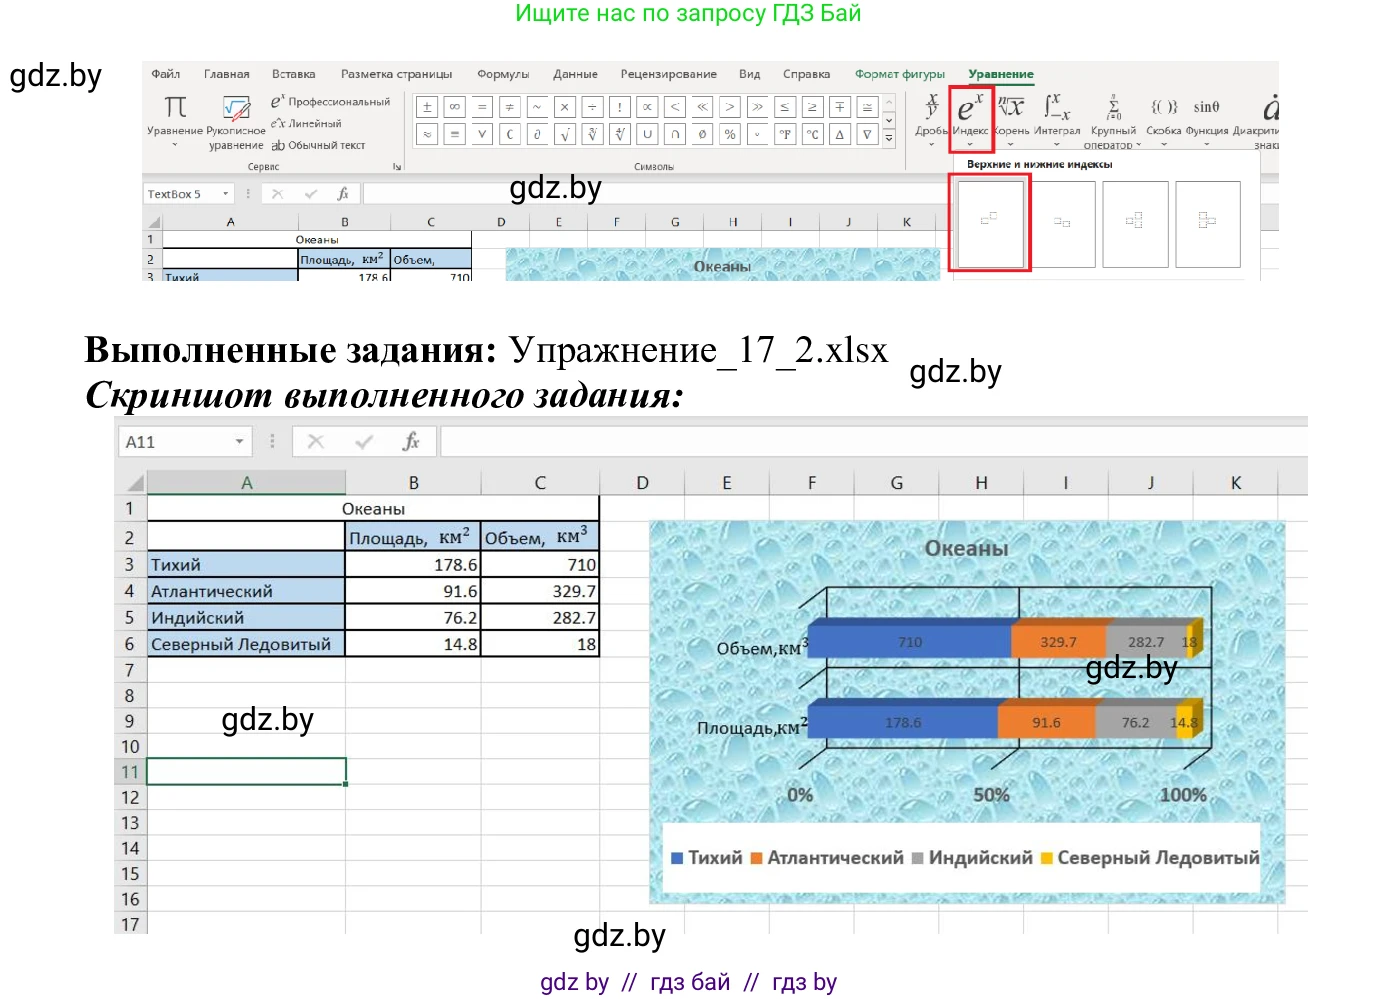Switch to the Формулы ribbon tab
Viewport: 1380px width, 999px height.
coord(502,74)
